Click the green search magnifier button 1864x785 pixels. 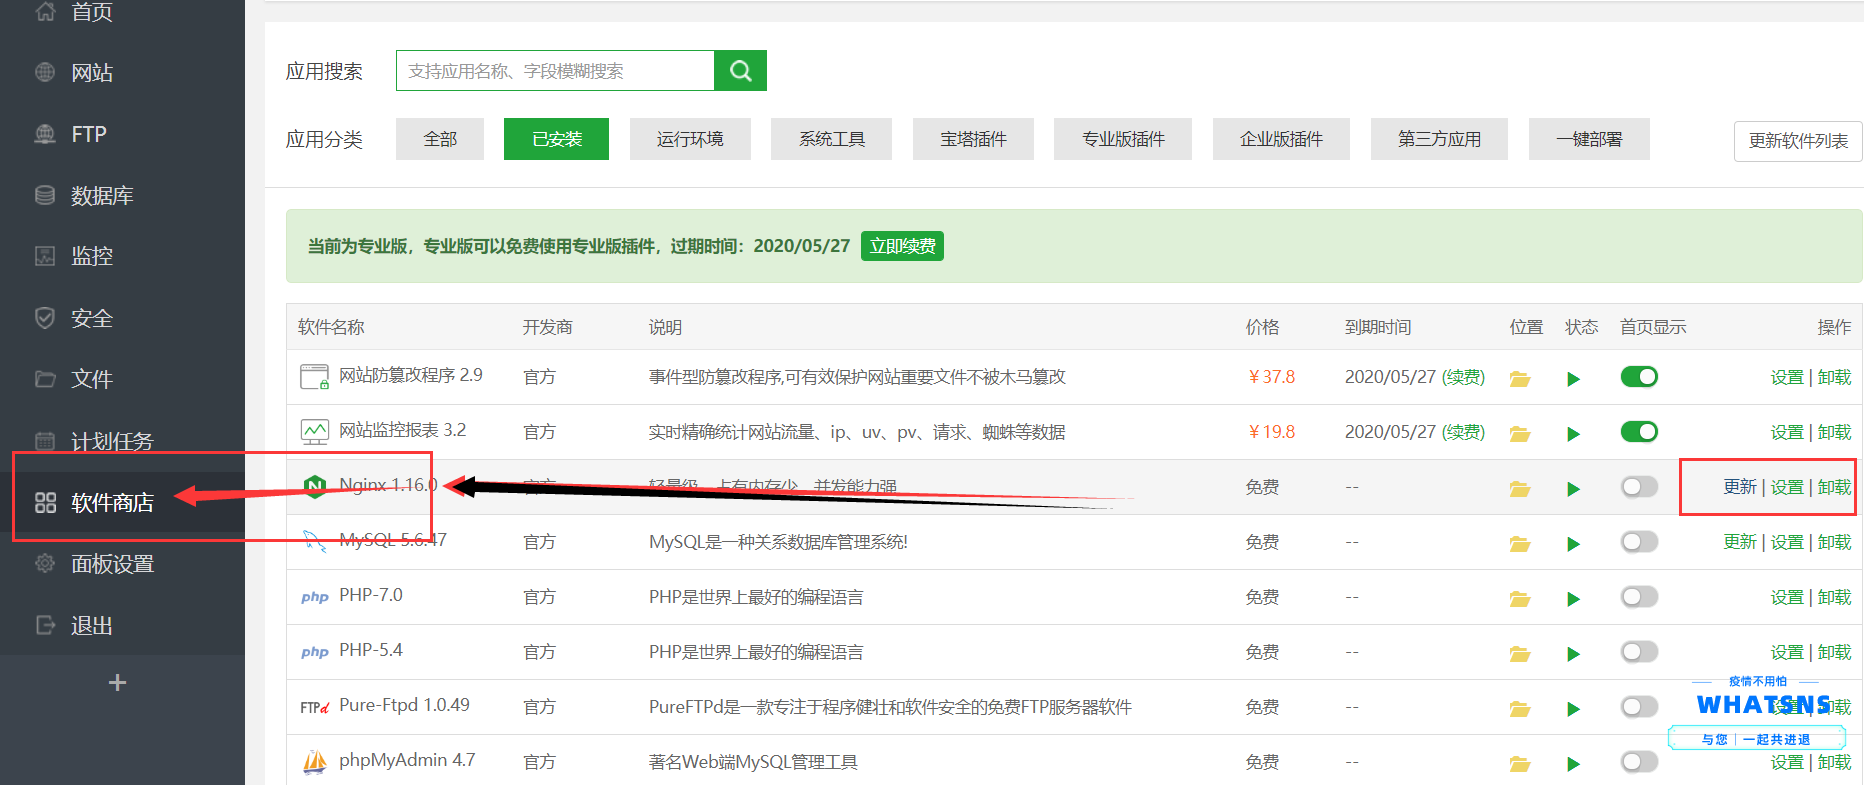coord(740,71)
